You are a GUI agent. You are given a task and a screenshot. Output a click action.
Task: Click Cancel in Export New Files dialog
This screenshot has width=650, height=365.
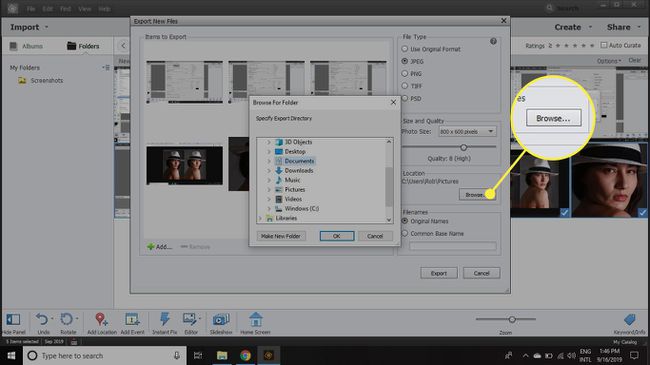tap(481, 273)
